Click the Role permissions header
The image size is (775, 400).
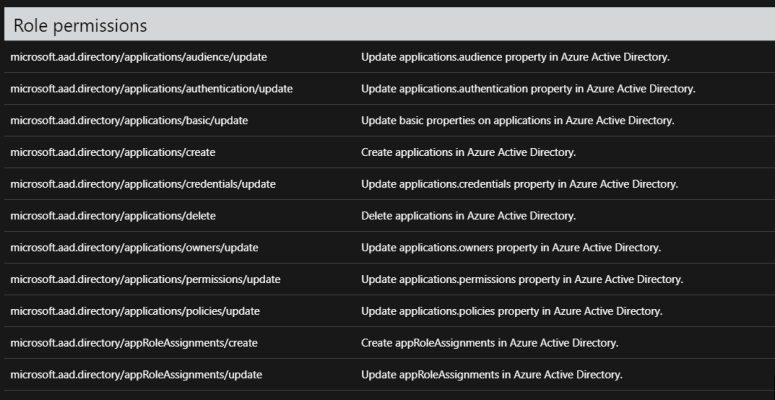coord(80,25)
